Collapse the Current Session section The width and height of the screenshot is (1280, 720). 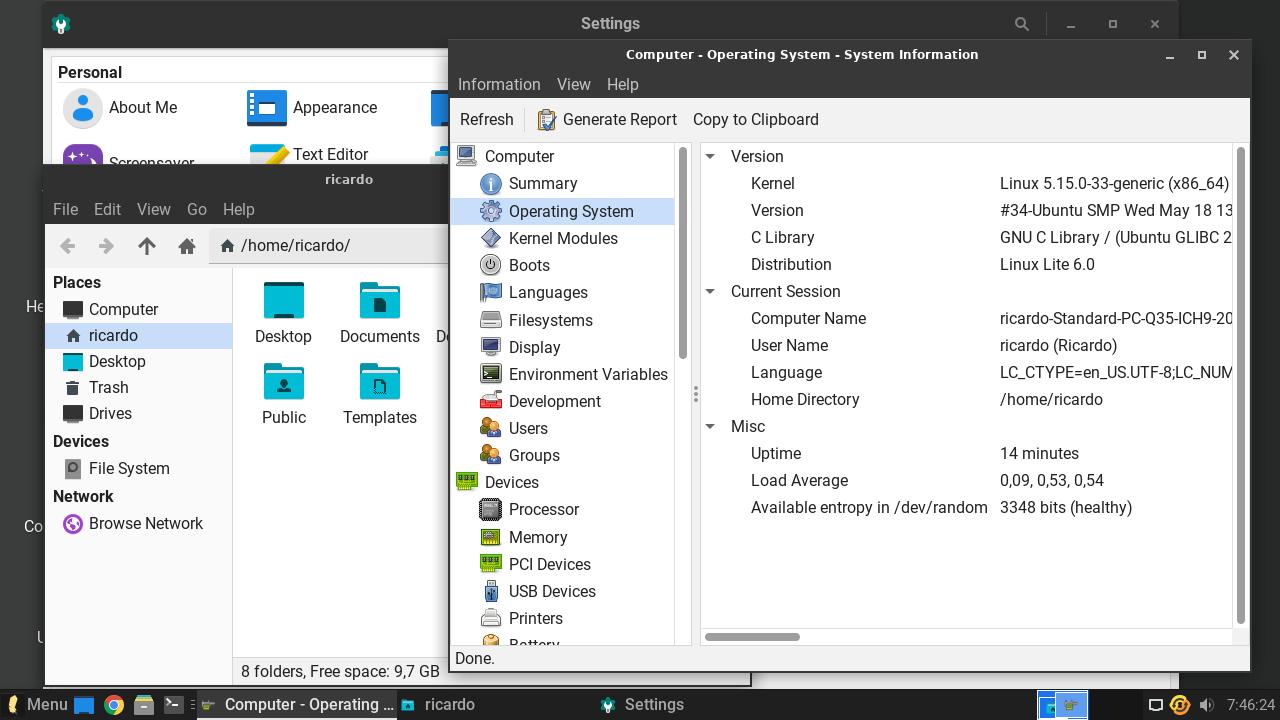point(710,292)
